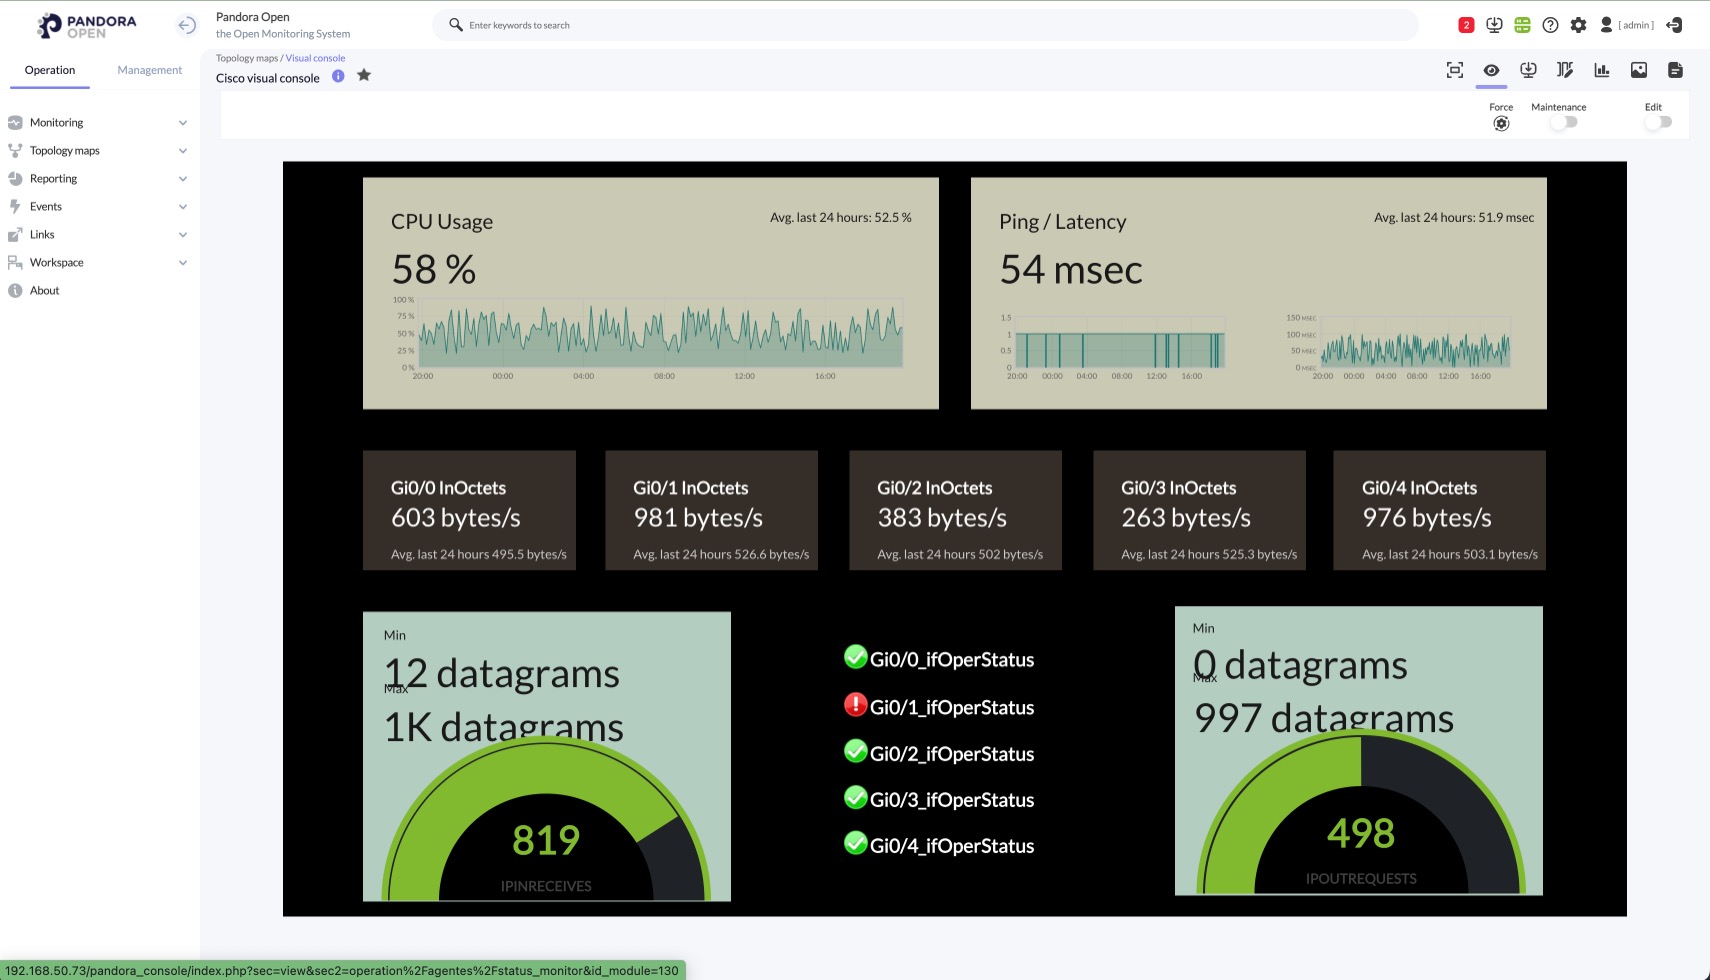The image size is (1710, 980).
Task: Click the bar chart icon in console toolbar
Action: tap(1602, 70)
